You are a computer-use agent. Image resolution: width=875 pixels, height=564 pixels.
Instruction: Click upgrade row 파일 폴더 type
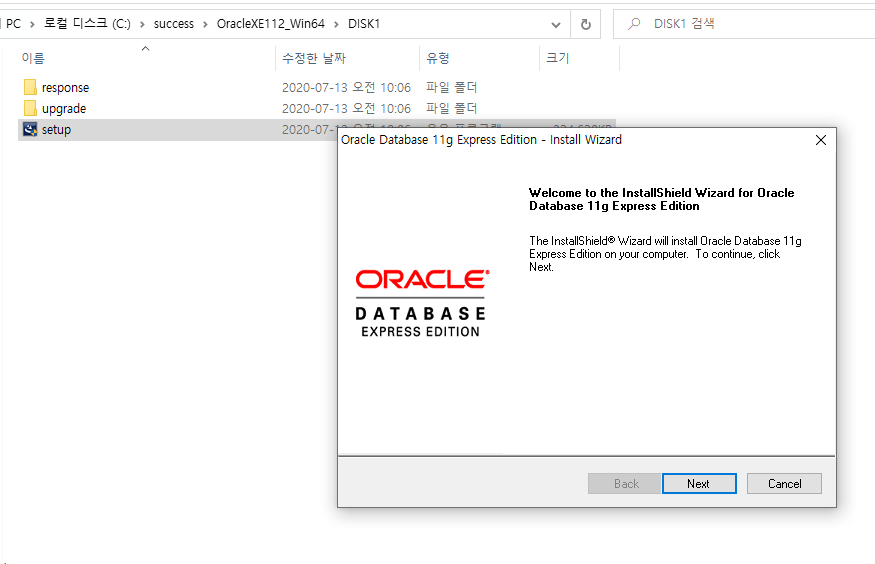[451, 109]
